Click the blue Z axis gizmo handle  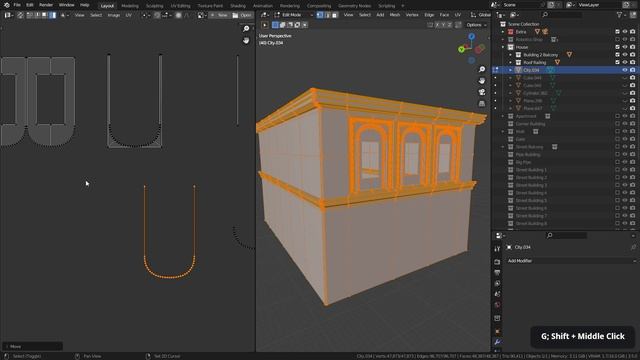point(471,36)
